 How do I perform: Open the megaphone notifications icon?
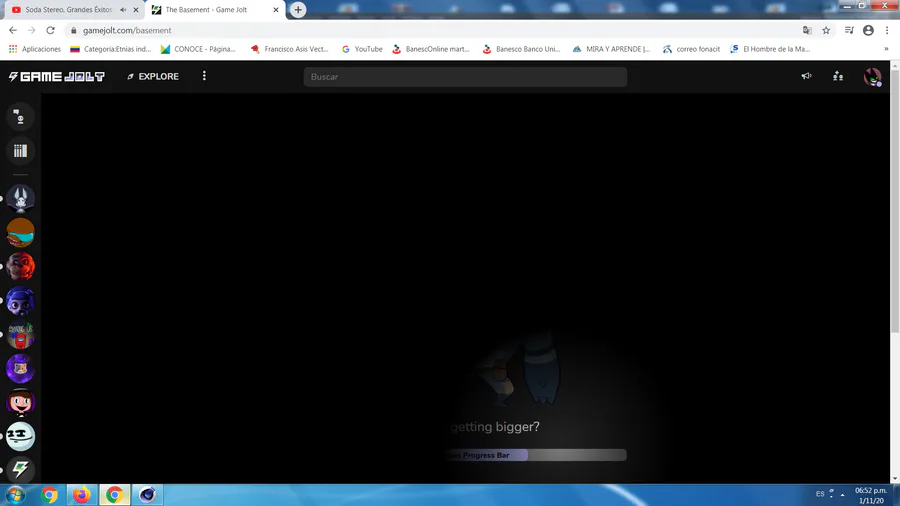coord(806,76)
